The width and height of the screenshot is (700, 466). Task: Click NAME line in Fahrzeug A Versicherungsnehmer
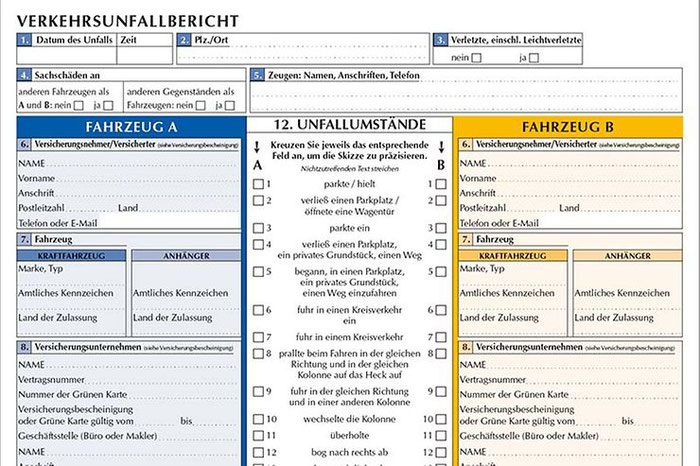pos(129,163)
